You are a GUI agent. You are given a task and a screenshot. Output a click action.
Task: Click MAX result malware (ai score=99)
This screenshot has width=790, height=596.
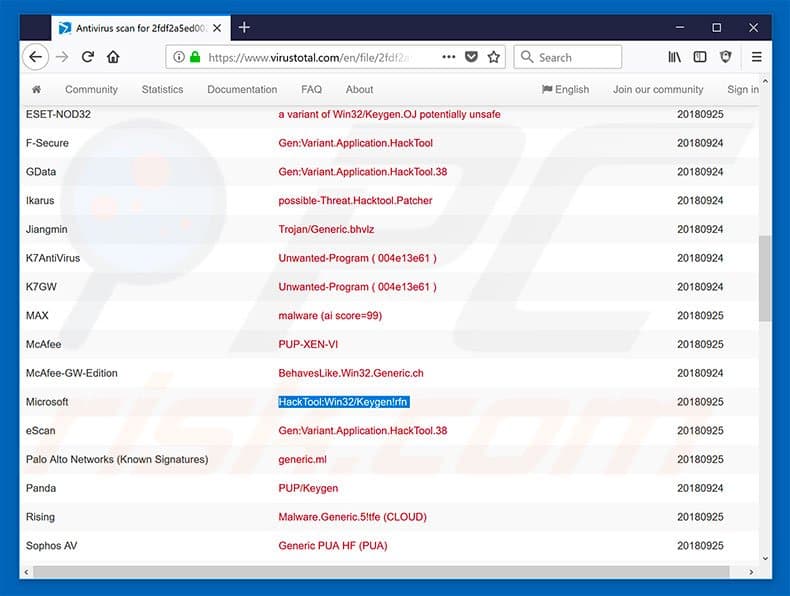click(330, 315)
